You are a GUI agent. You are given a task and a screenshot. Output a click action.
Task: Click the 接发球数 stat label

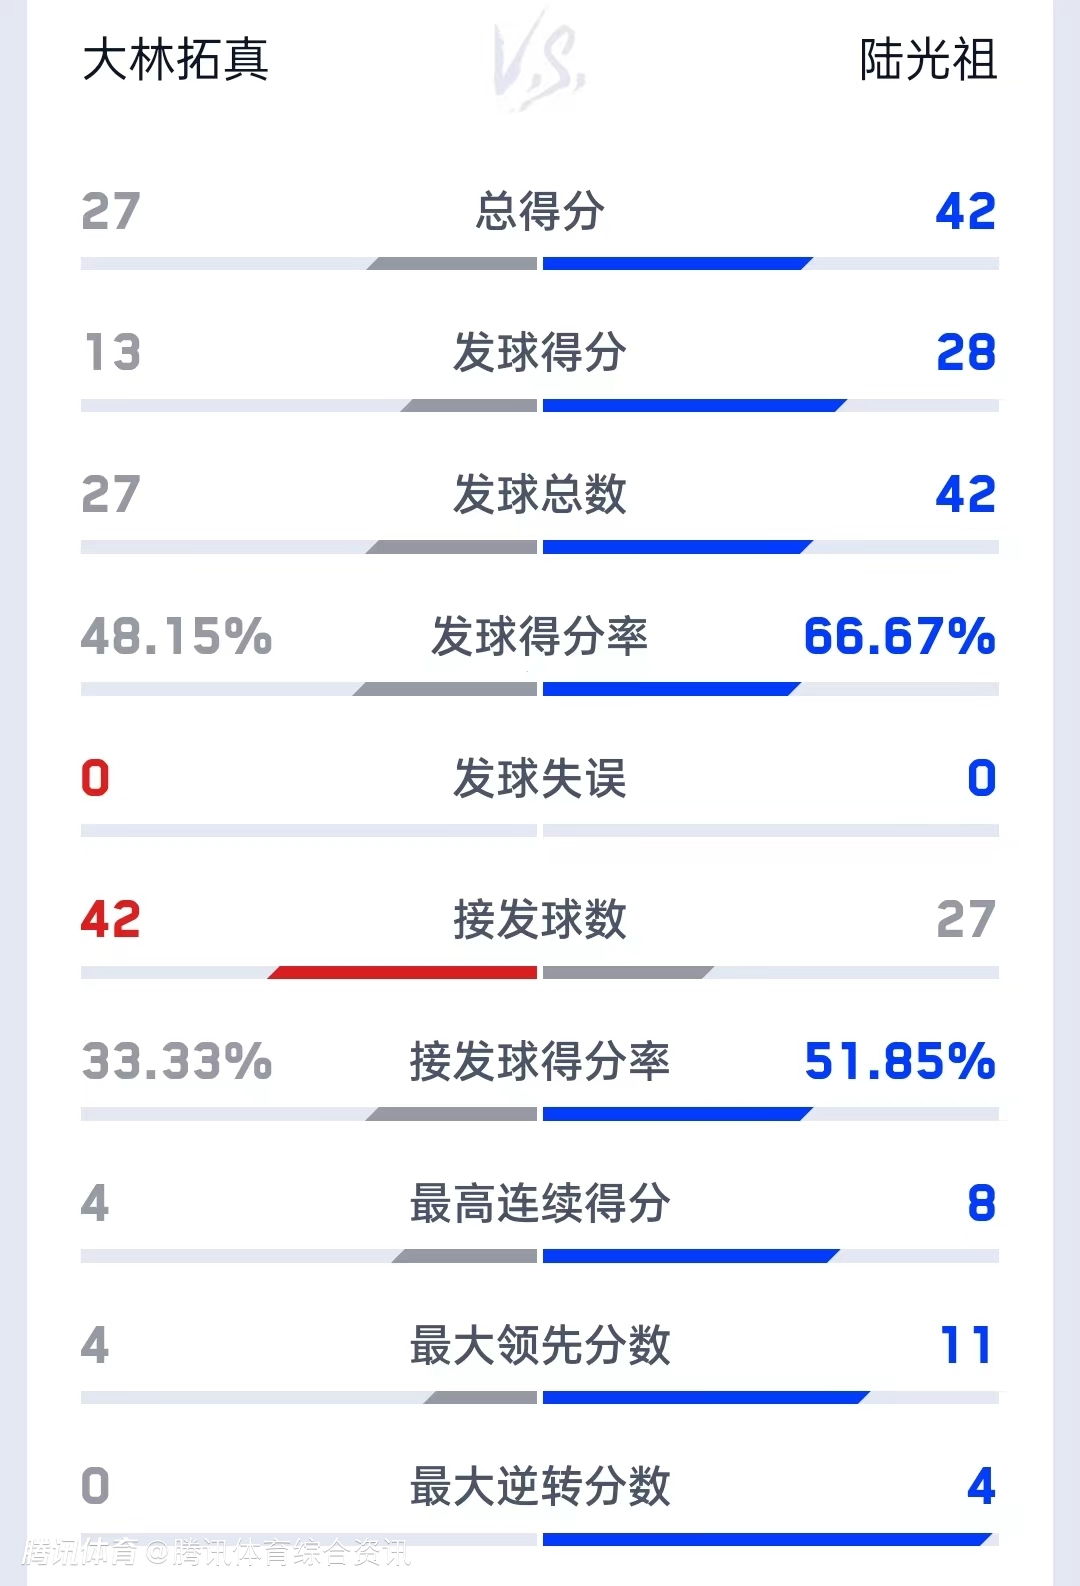tap(540, 920)
